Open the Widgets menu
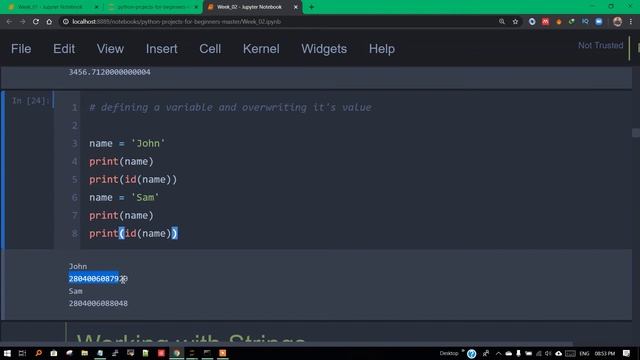This screenshot has width=640, height=360. [x=324, y=49]
